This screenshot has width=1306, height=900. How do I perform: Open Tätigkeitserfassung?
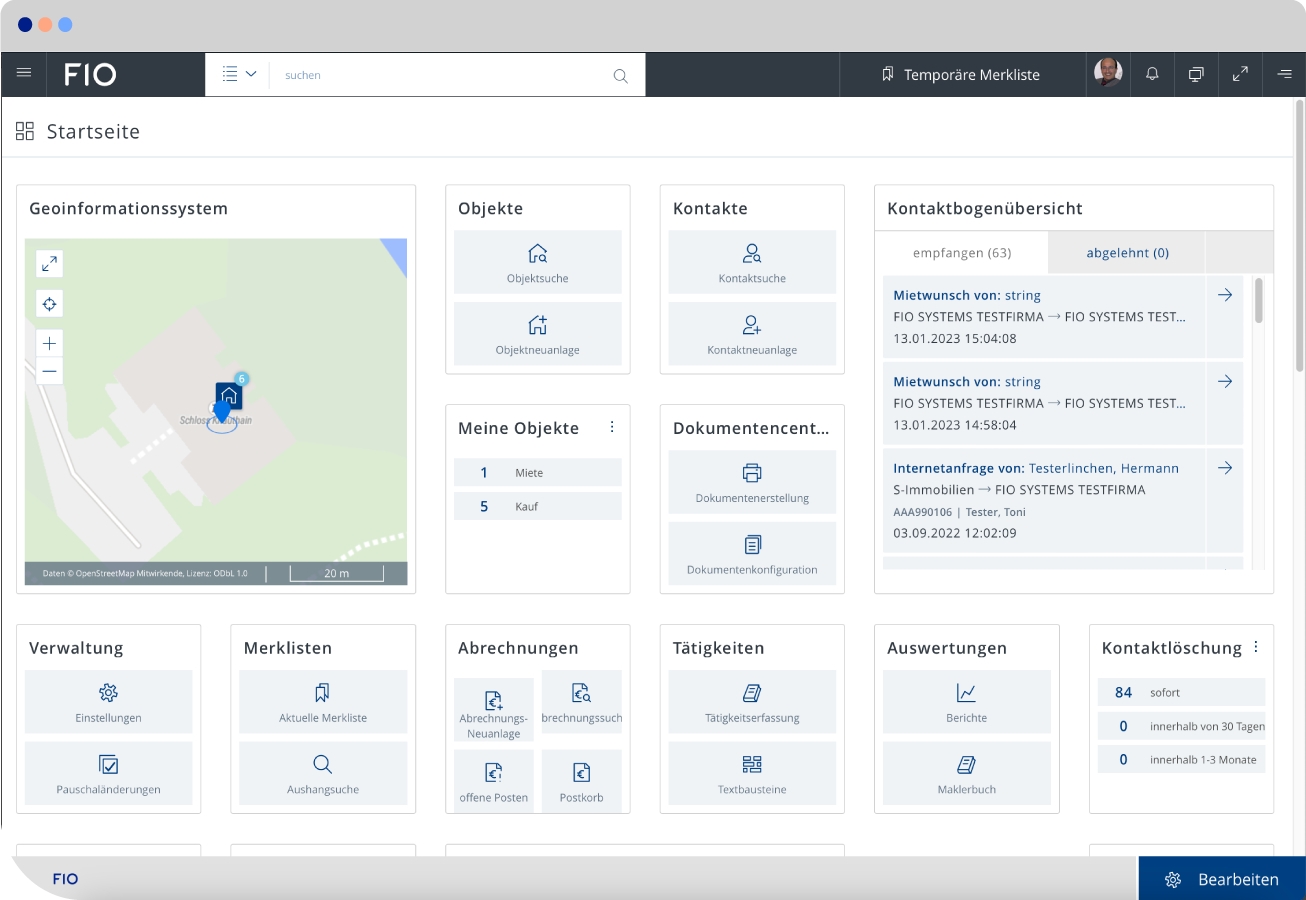tap(752, 702)
